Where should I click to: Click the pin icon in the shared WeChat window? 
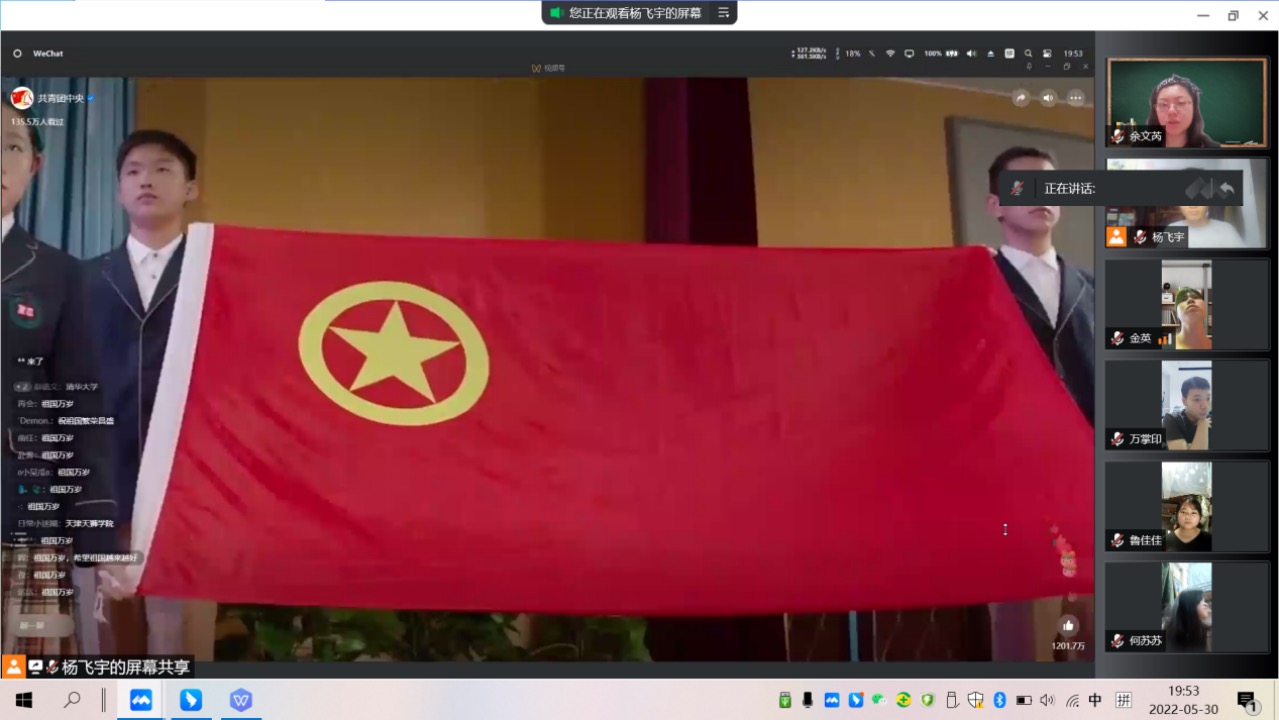pyautogui.click(x=1029, y=67)
